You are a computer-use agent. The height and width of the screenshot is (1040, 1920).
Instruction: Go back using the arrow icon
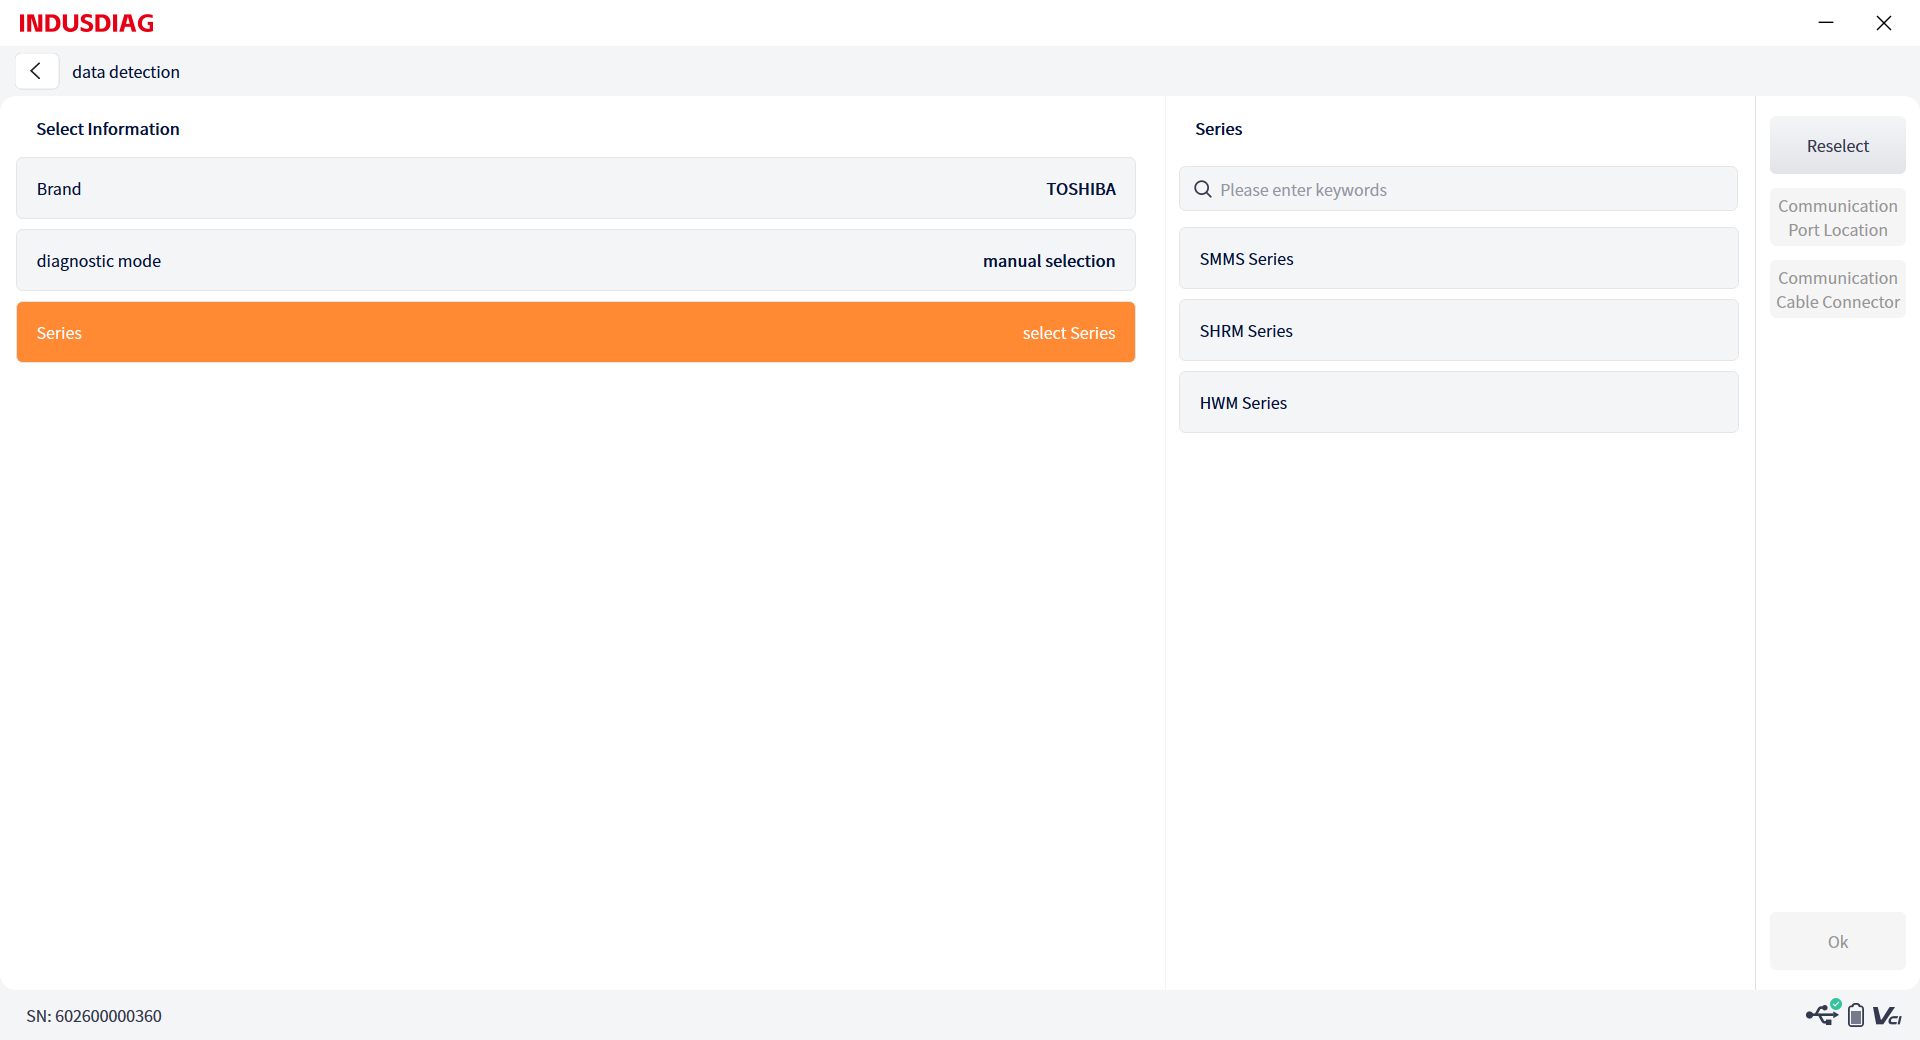[36, 71]
